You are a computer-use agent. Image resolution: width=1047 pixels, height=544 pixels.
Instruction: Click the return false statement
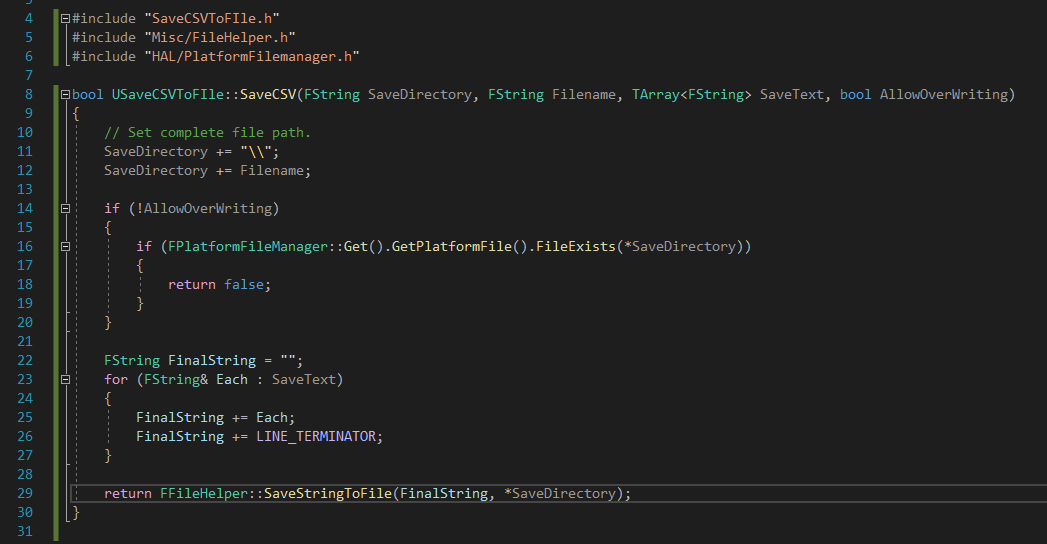[219, 285]
